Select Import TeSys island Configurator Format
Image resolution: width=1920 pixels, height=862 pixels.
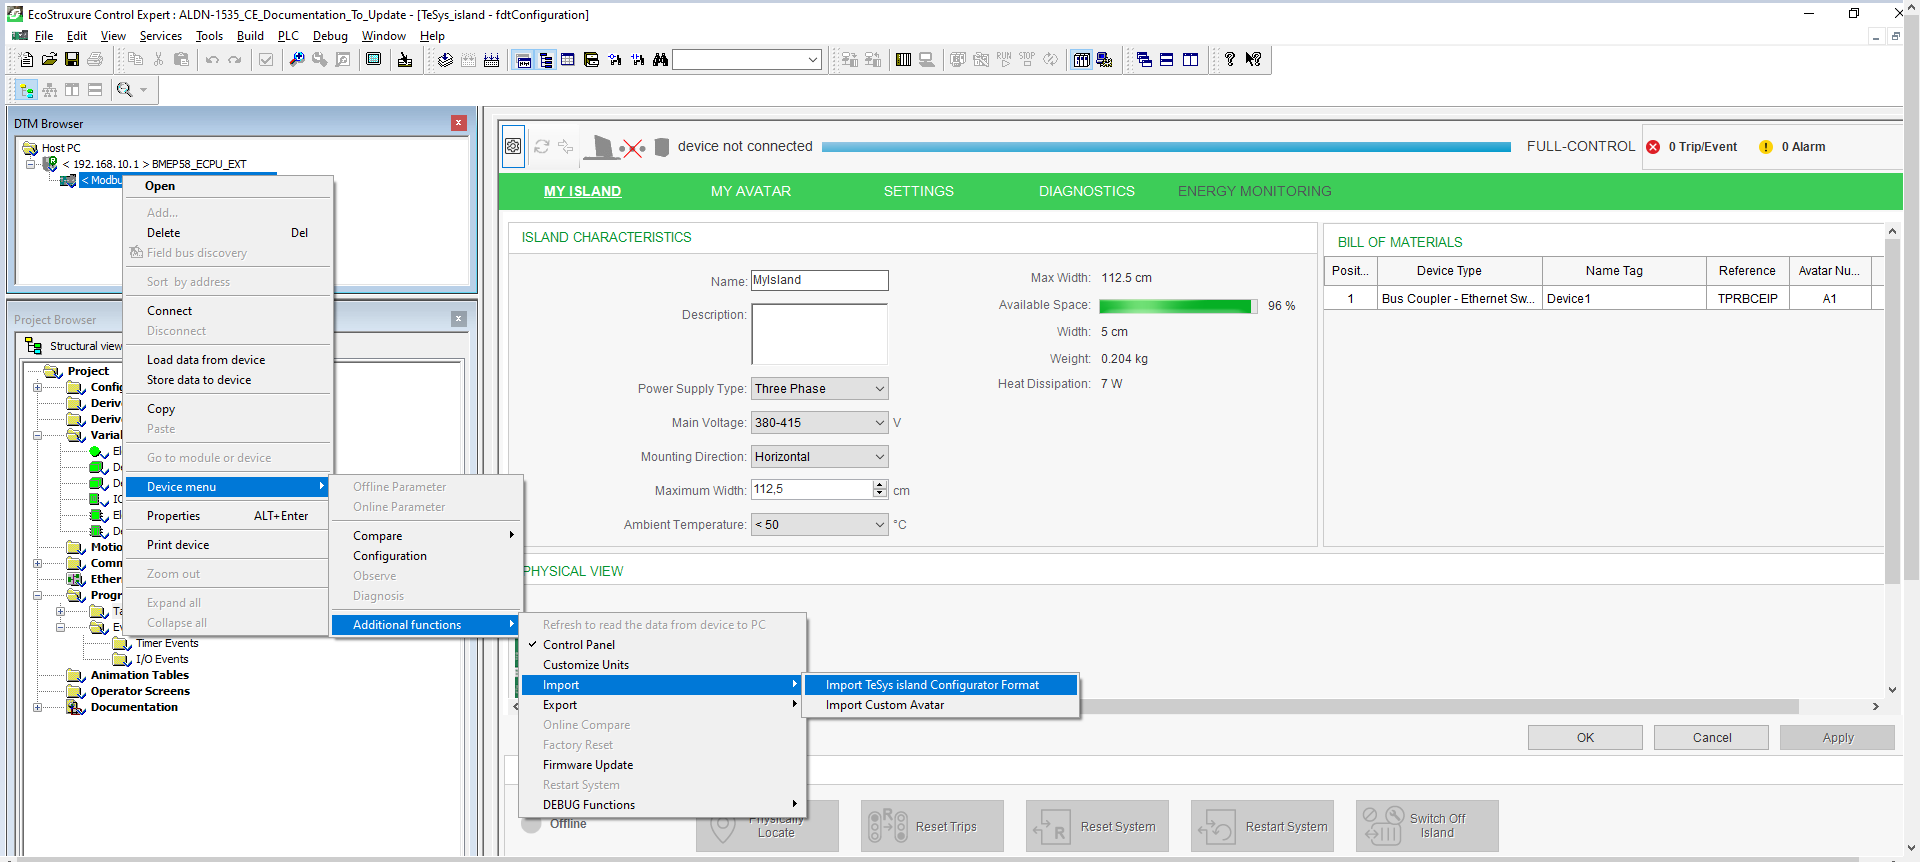coord(941,685)
